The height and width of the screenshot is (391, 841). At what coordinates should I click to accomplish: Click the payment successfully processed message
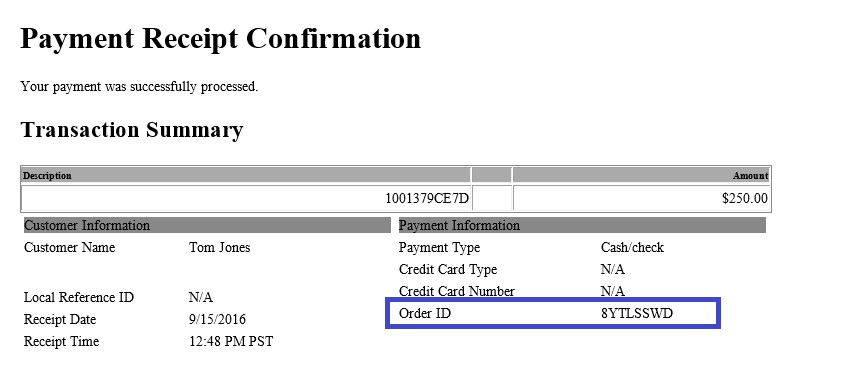tap(139, 86)
